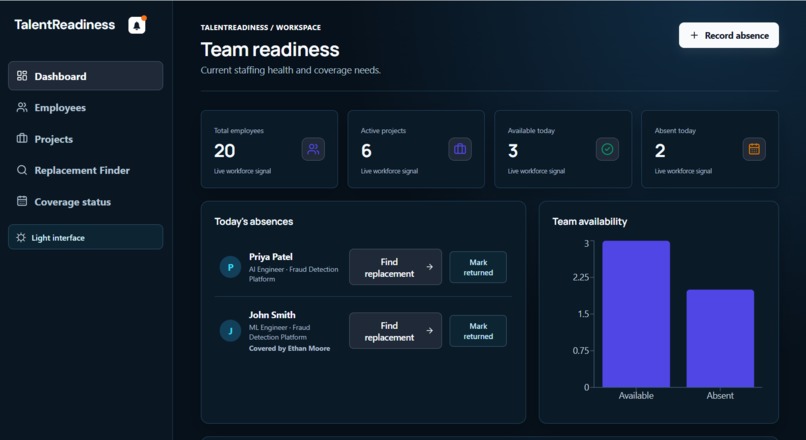Click 'Covered by Ethan Moore' text
Image resolution: width=806 pixels, height=440 pixels.
pyautogui.click(x=289, y=348)
